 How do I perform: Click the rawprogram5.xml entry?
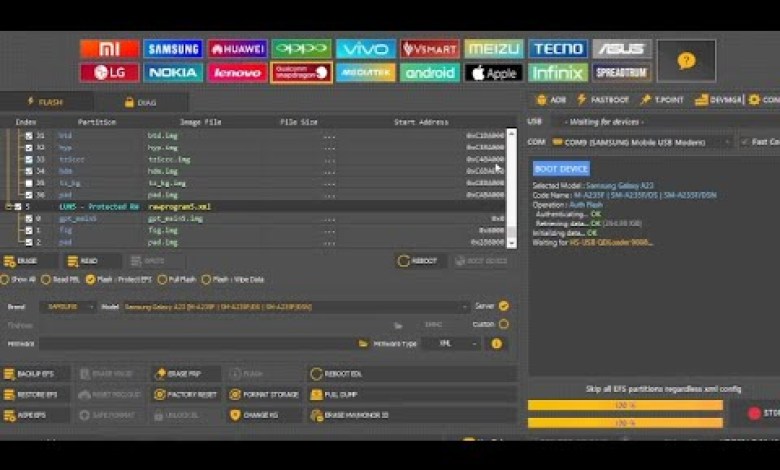coord(180,206)
